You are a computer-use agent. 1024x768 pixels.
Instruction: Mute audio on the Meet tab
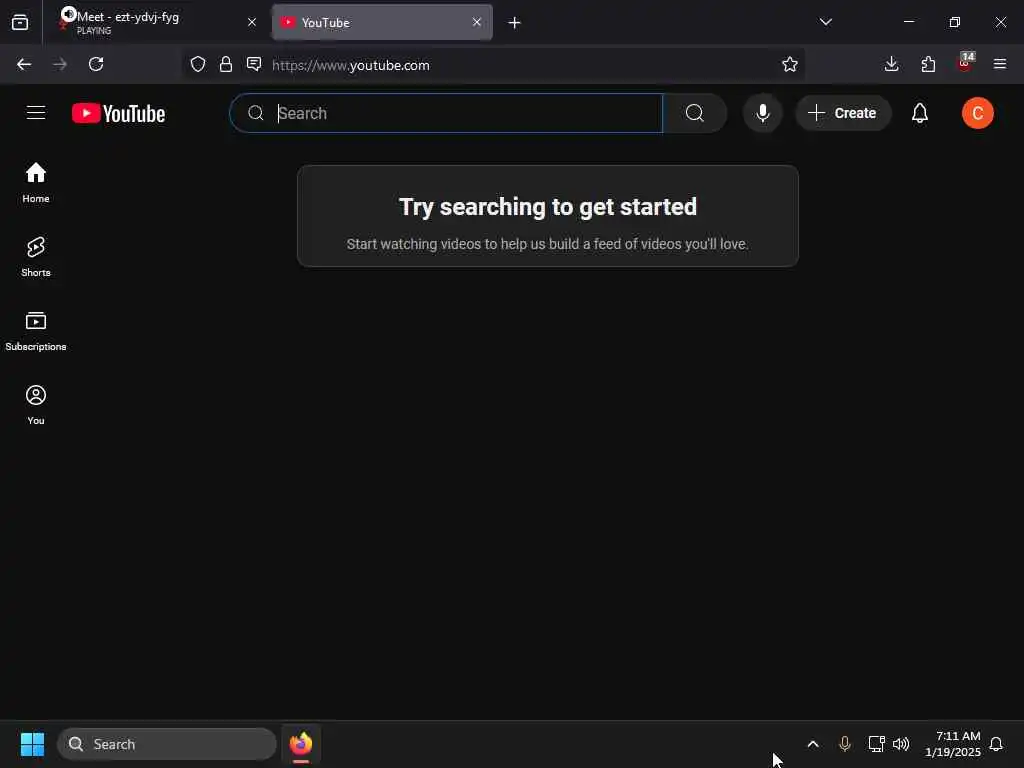(68, 14)
